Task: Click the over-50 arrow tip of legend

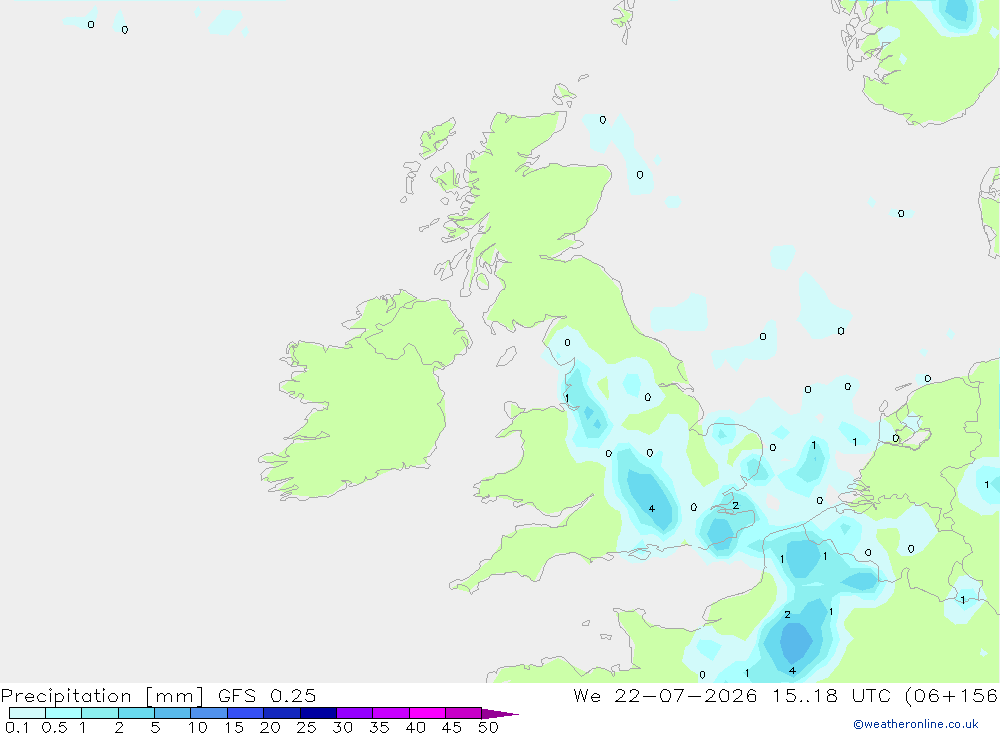Action: coord(500,714)
